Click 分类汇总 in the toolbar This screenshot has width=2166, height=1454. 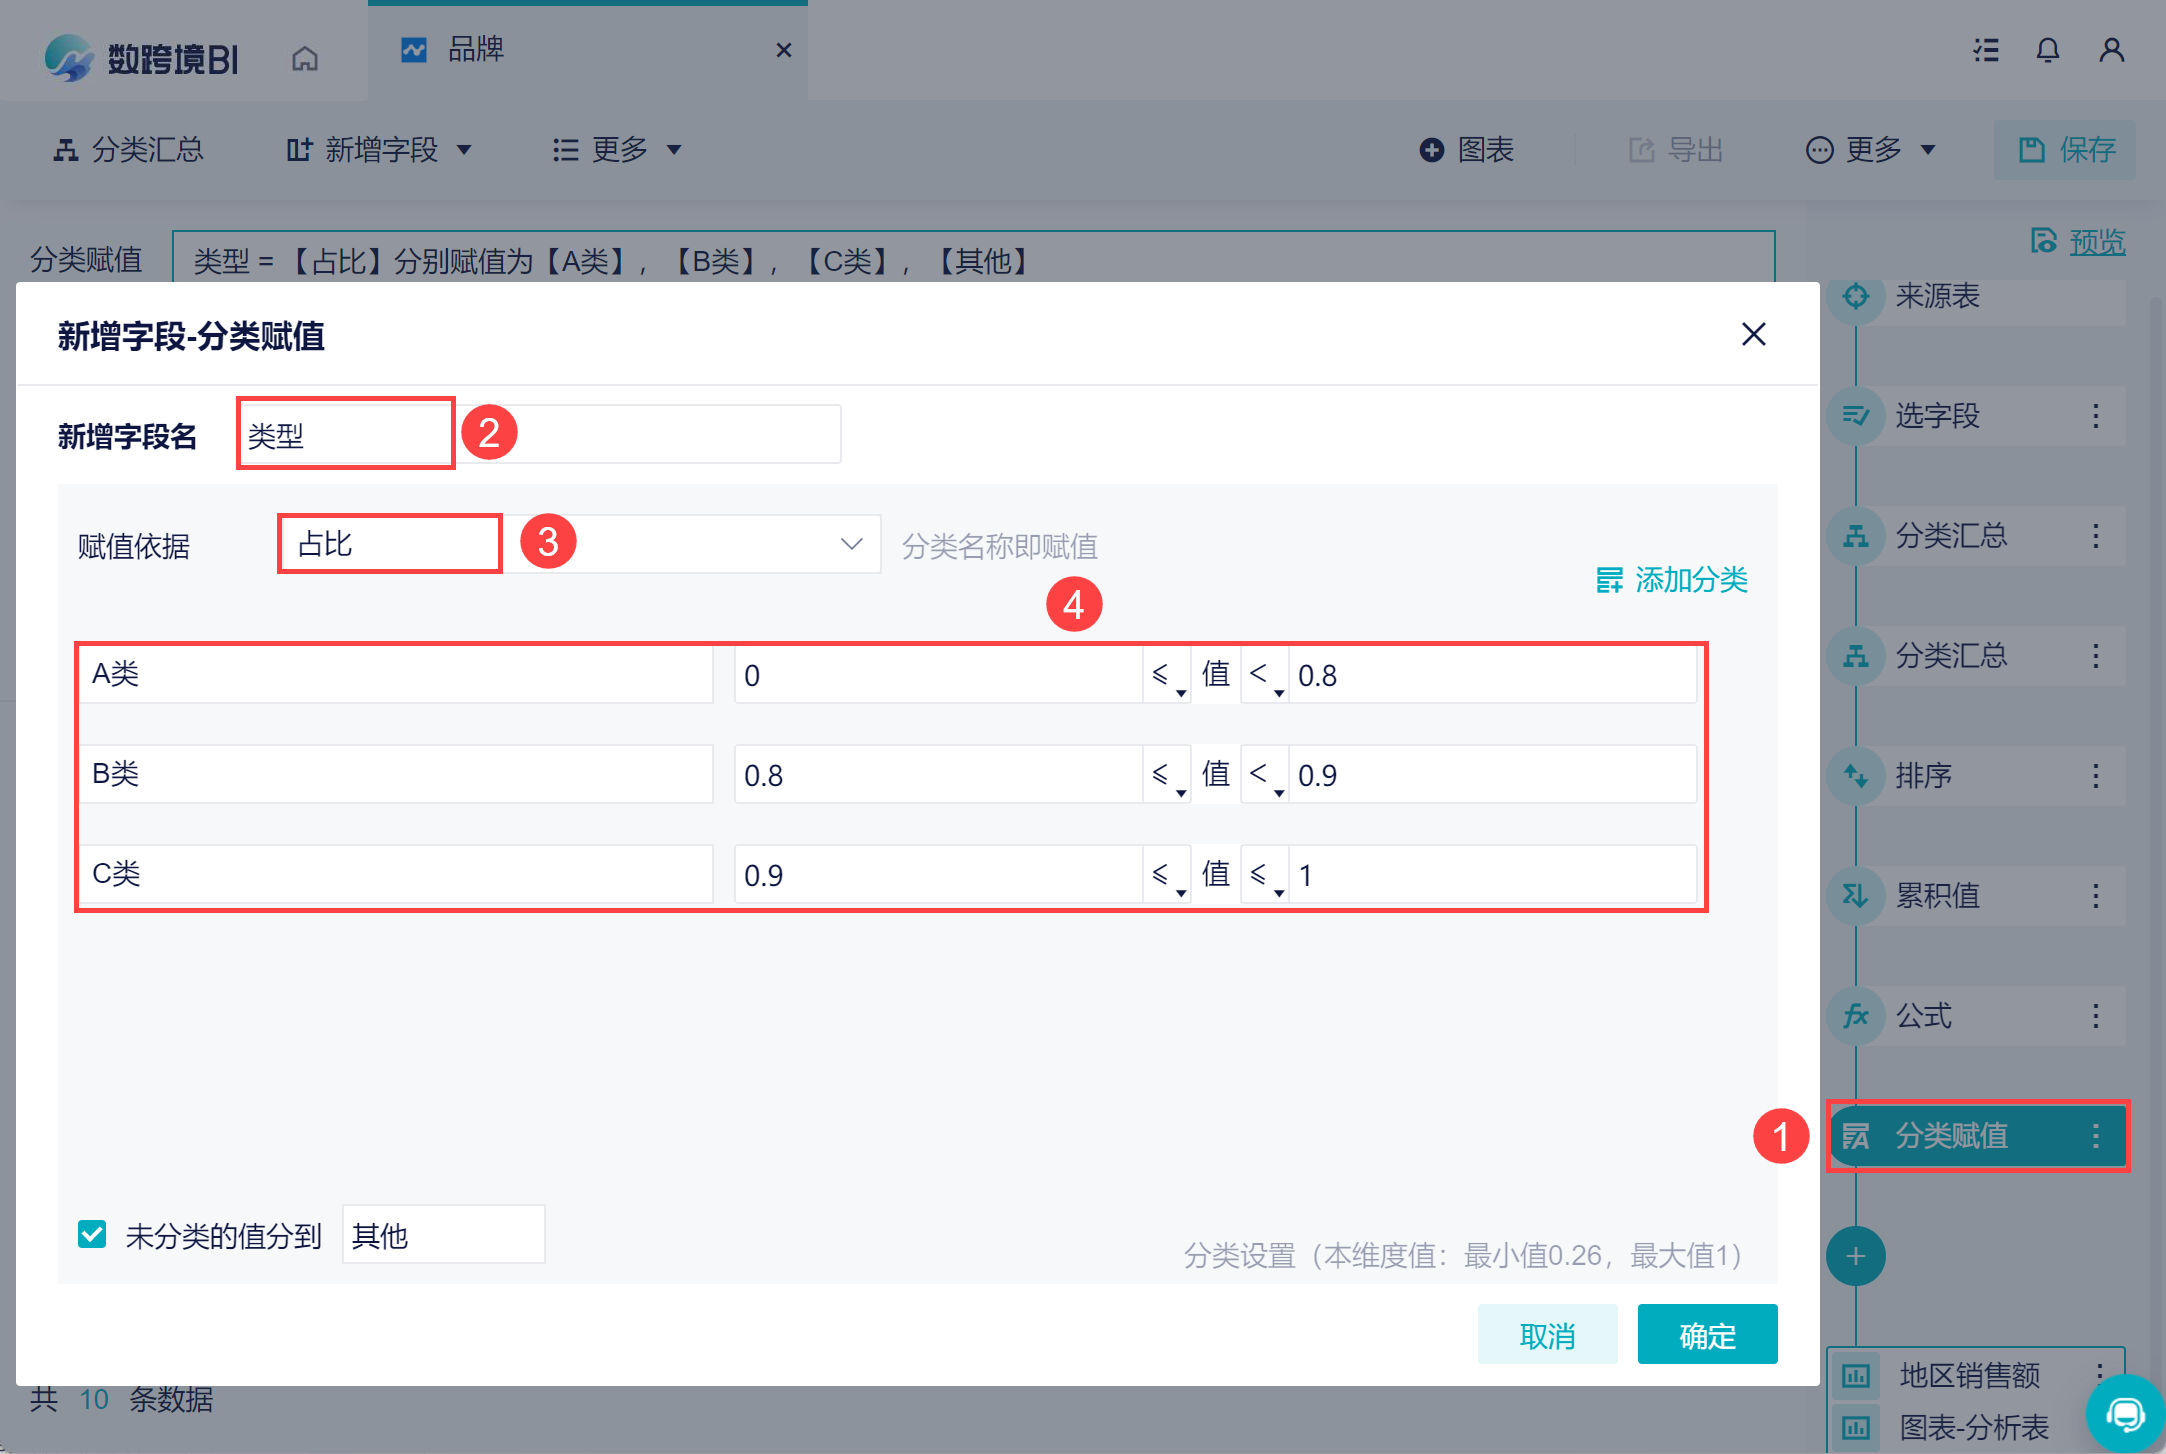click(x=129, y=150)
